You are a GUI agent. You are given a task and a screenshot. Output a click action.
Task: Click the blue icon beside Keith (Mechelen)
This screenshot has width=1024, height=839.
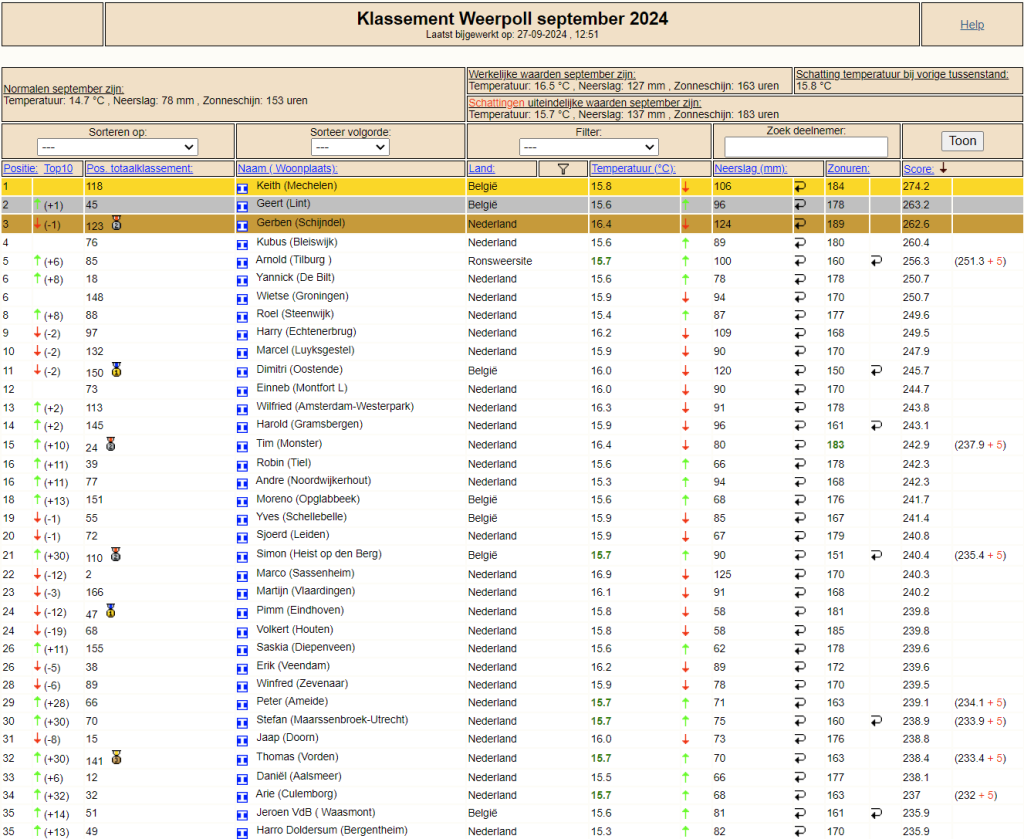click(242, 188)
